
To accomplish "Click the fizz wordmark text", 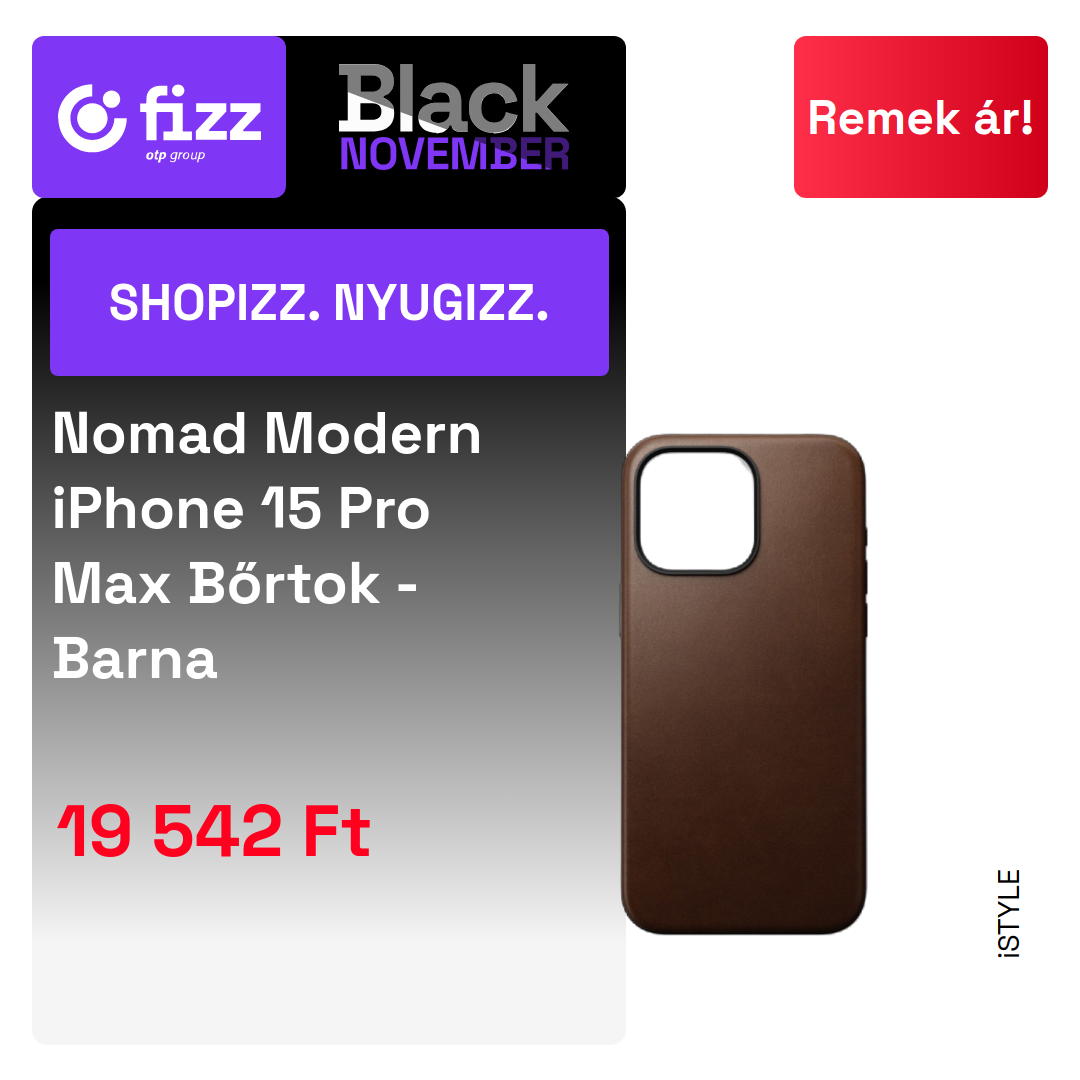I will coord(201,114).
